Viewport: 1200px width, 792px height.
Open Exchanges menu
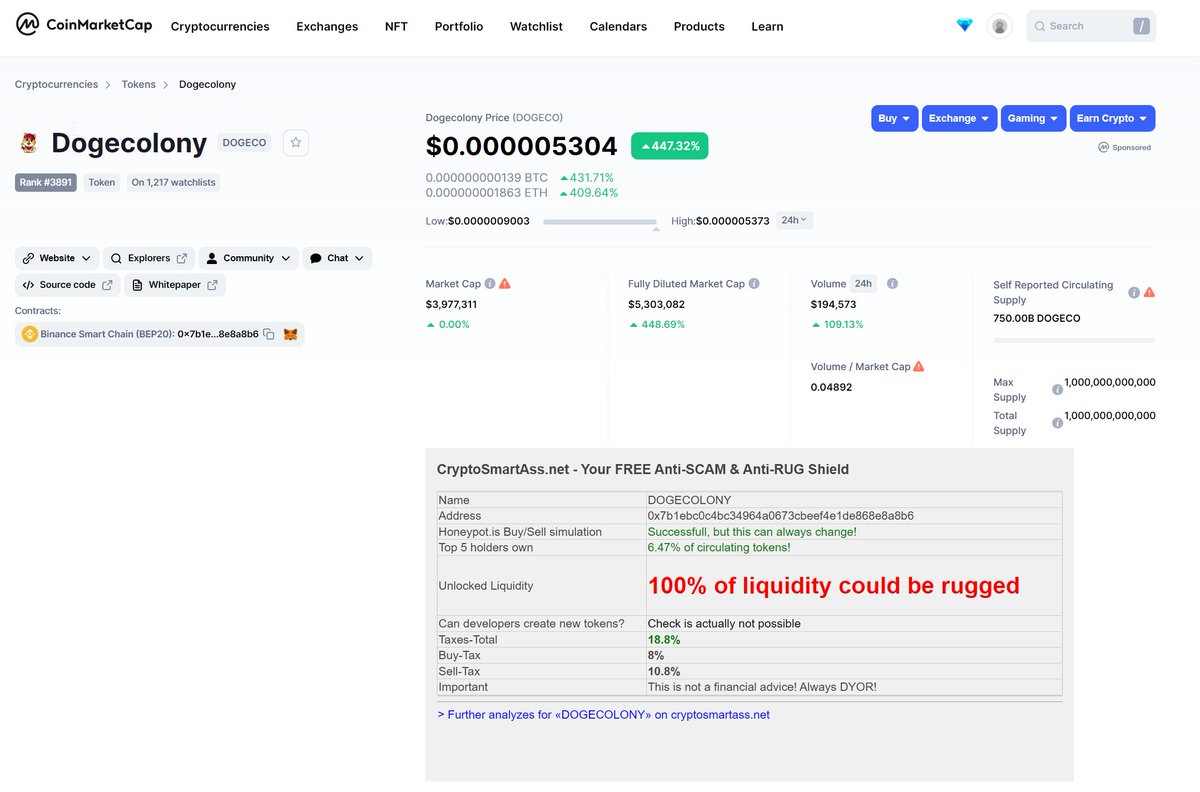(327, 26)
